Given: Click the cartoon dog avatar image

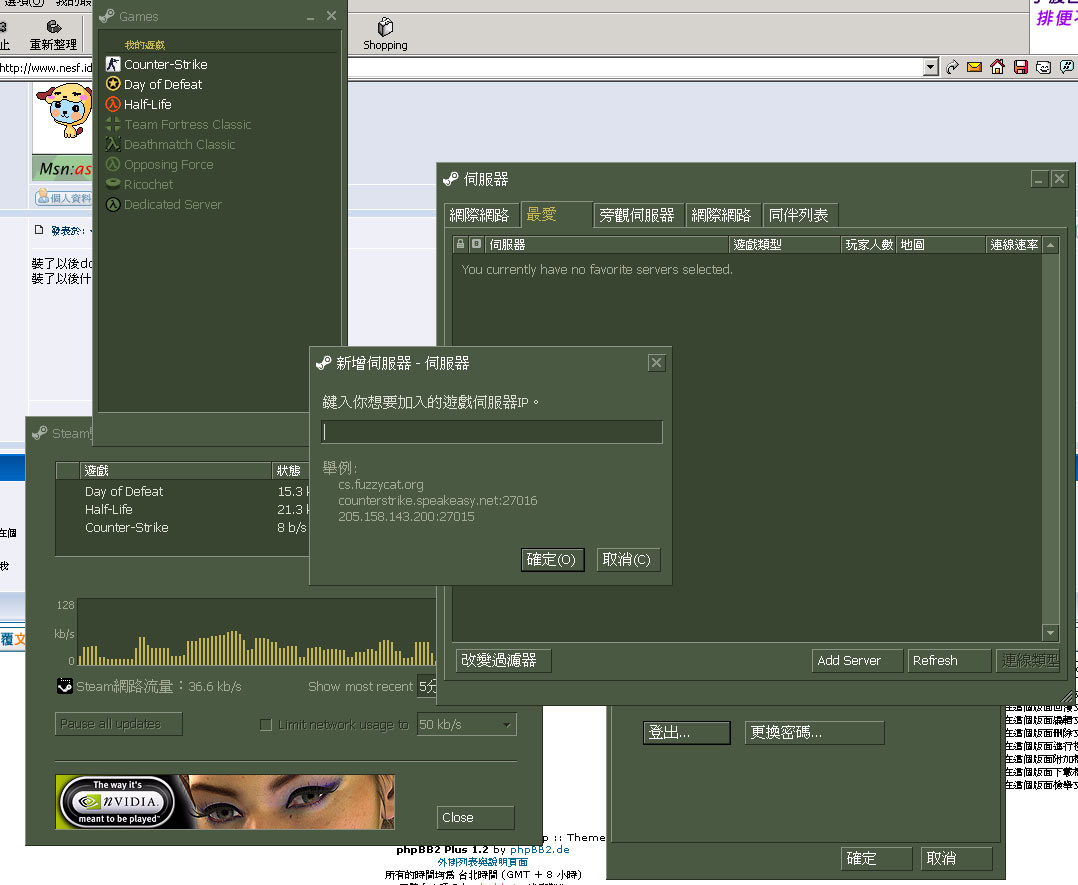Looking at the screenshot, I should pyautogui.click(x=63, y=111).
